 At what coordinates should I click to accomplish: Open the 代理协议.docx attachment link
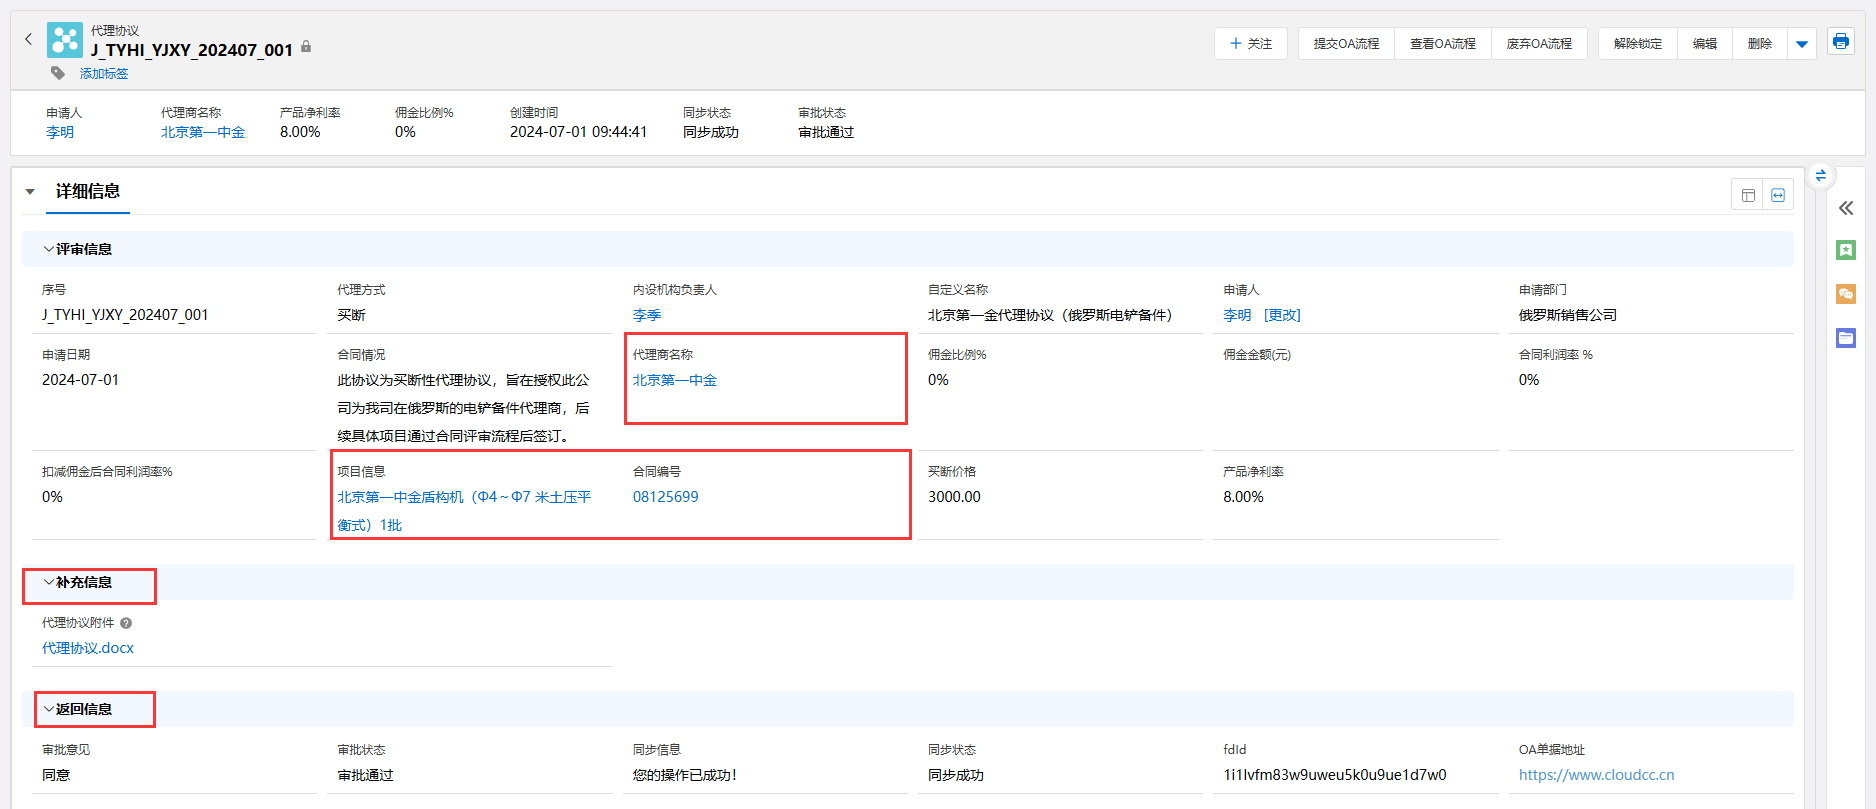pyautogui.click(x=88, y=648)
